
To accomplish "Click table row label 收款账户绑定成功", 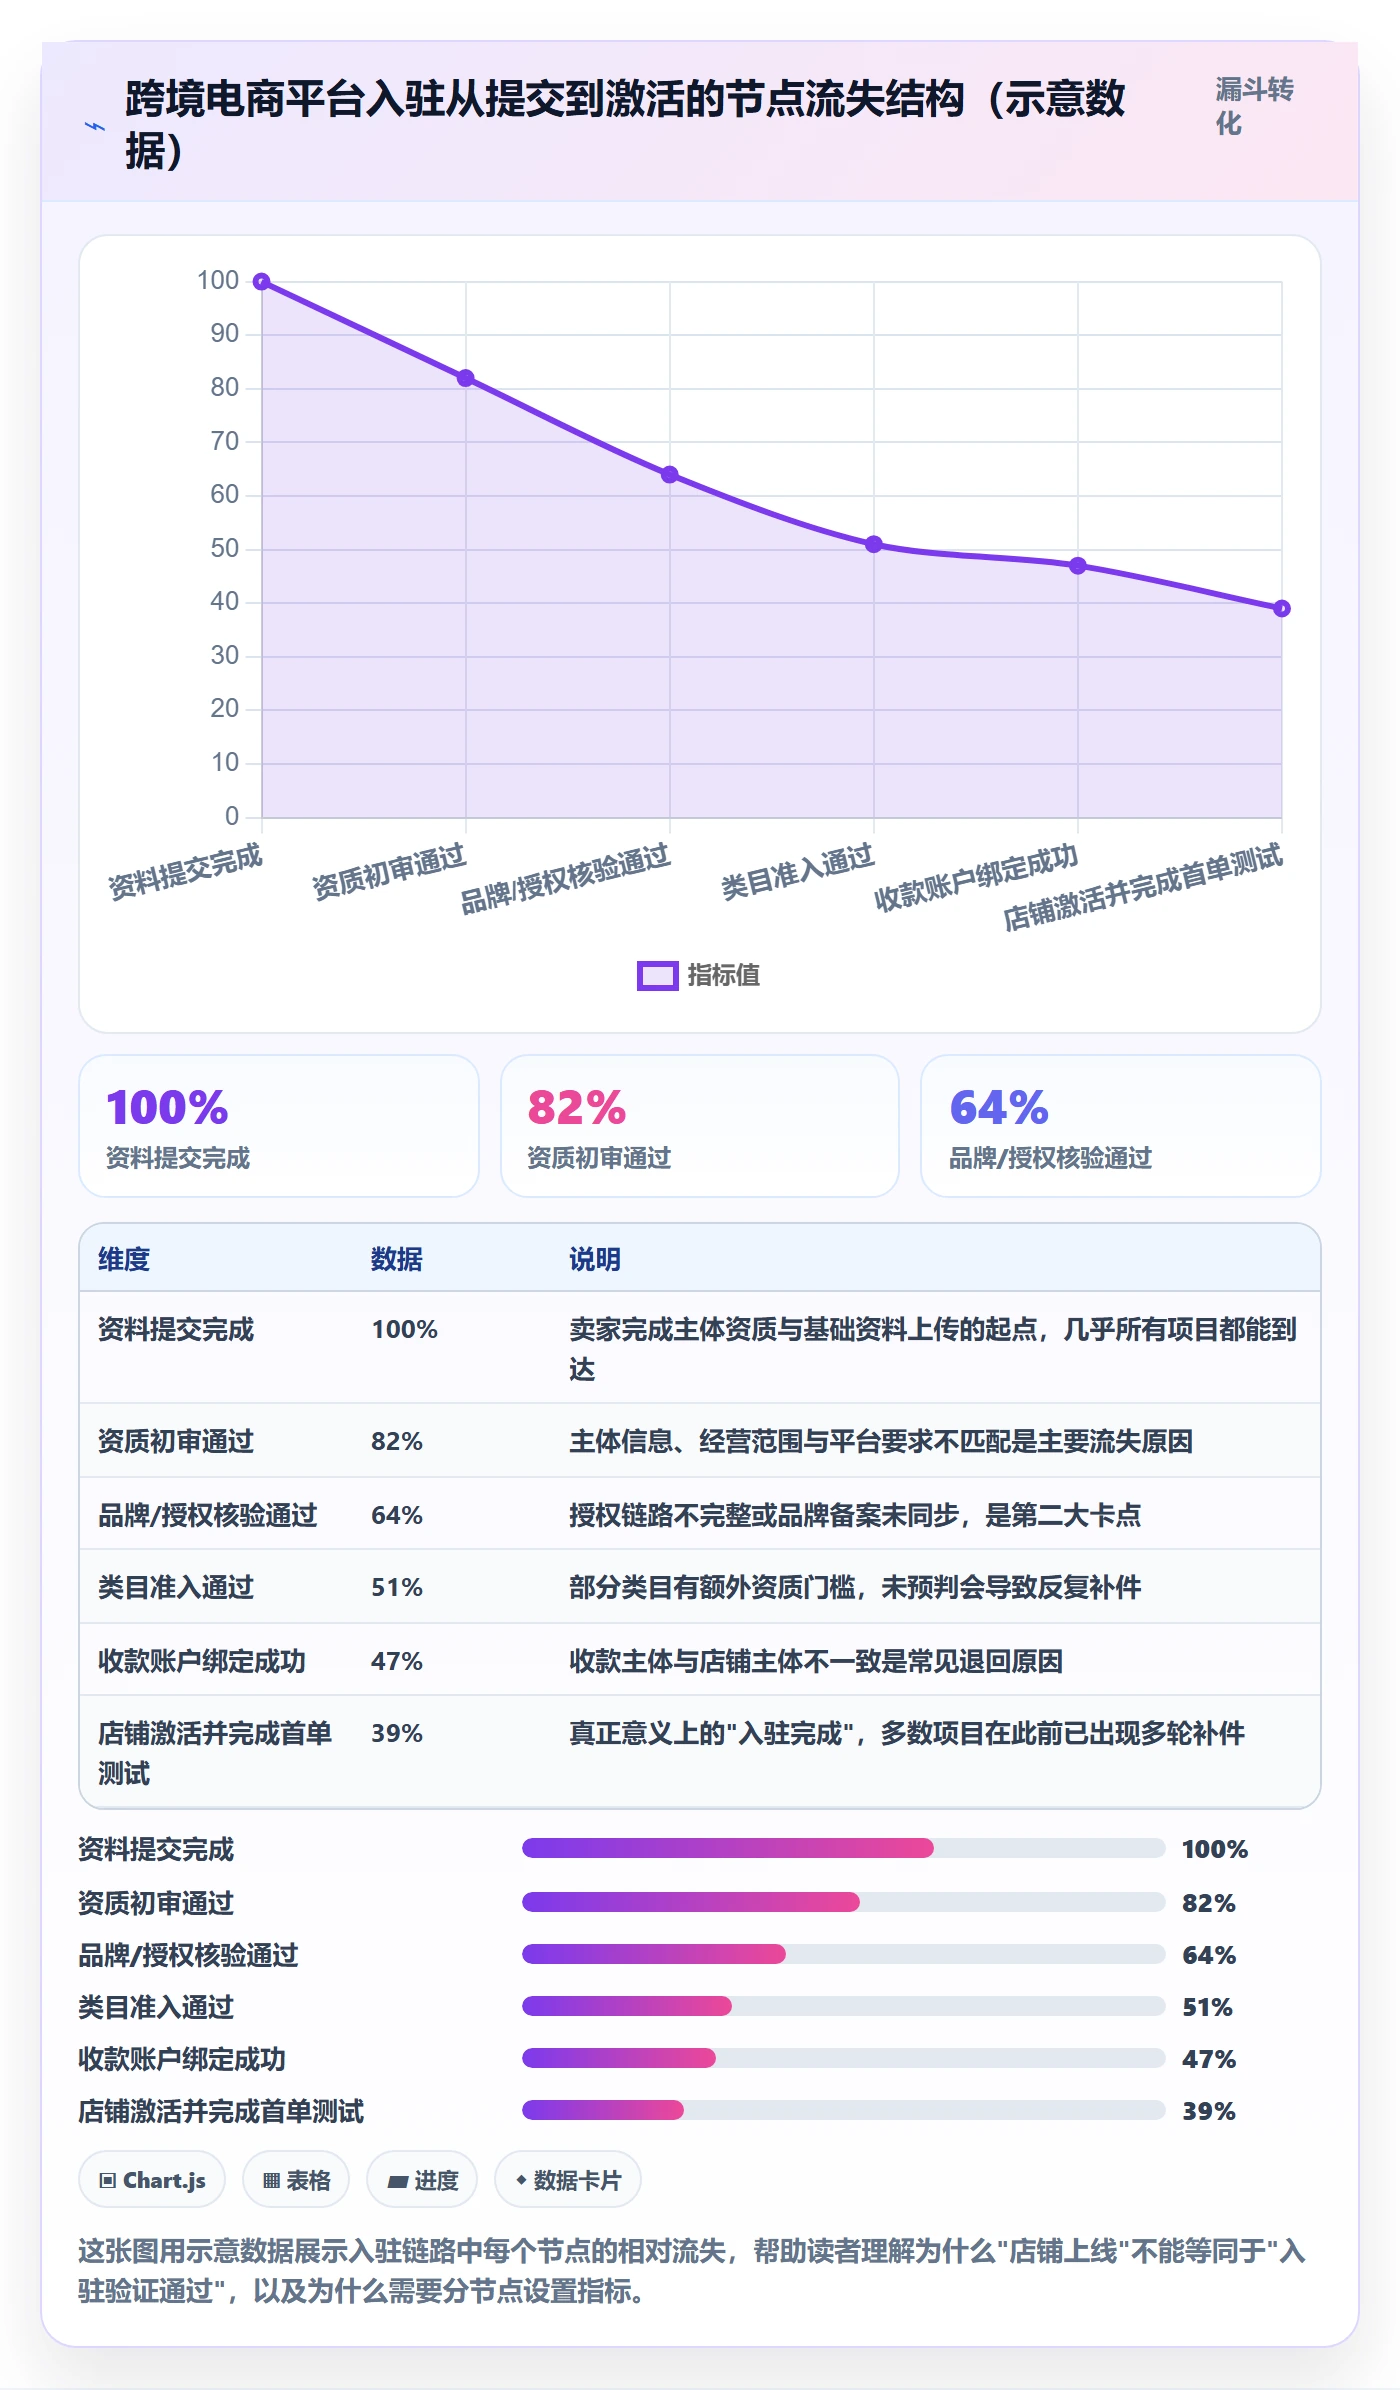I will pyautogui.click(x=202, y=1661).
